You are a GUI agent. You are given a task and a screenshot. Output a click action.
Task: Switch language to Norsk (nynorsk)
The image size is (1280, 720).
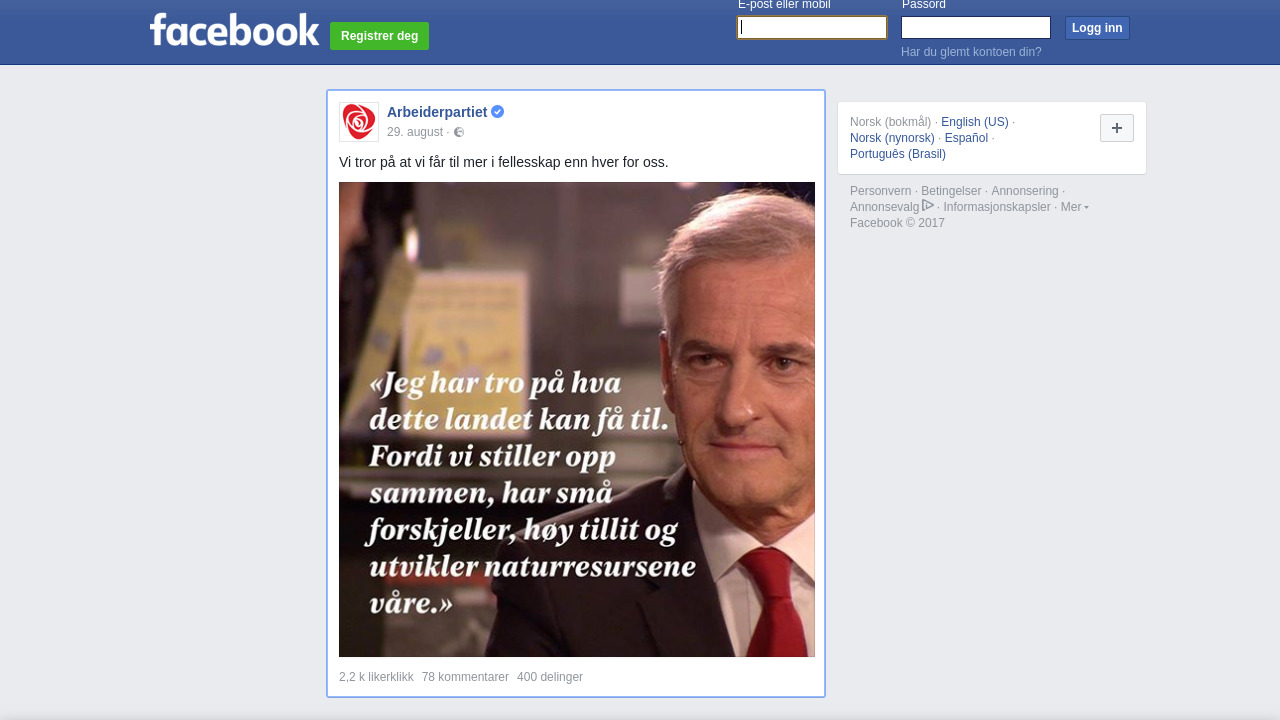(892, 138)
